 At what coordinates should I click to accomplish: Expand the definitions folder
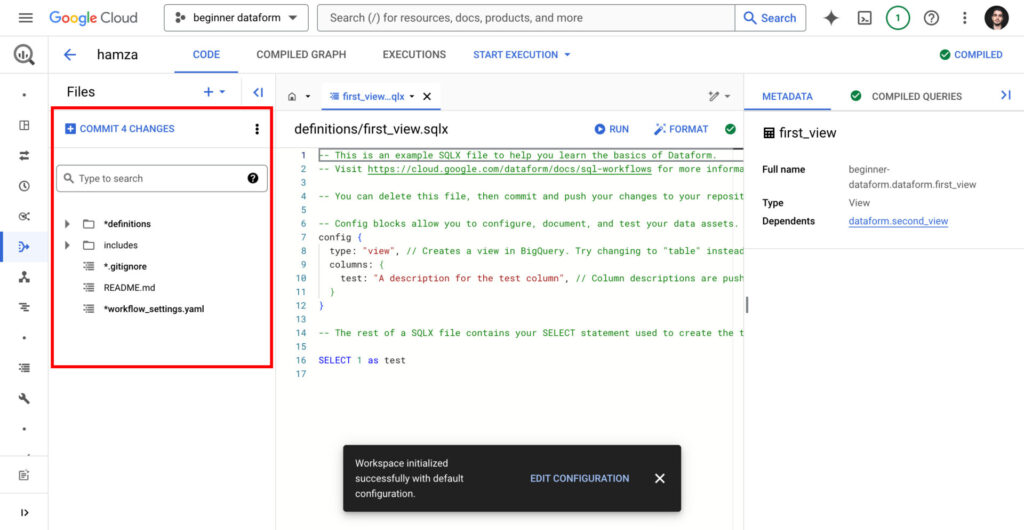pos(67,224)
